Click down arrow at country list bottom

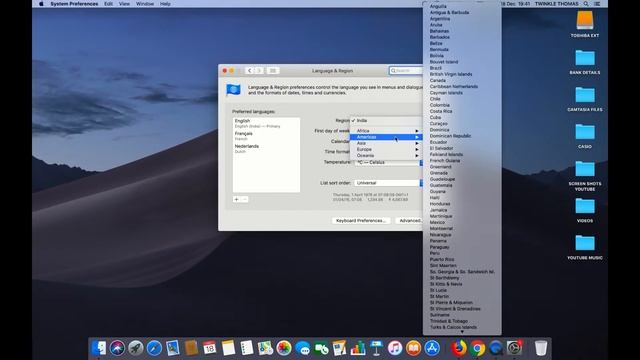pos(462,332)
